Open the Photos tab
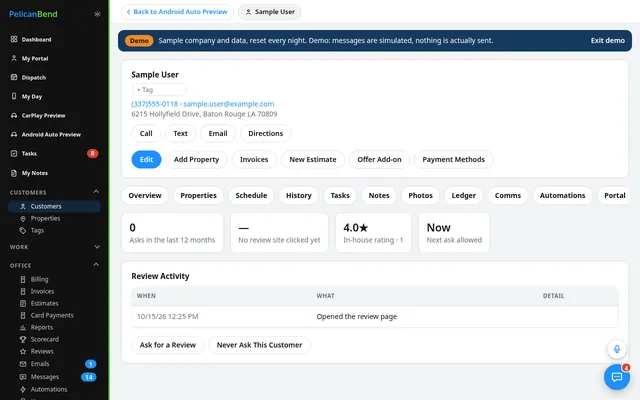 pos(420,196)
